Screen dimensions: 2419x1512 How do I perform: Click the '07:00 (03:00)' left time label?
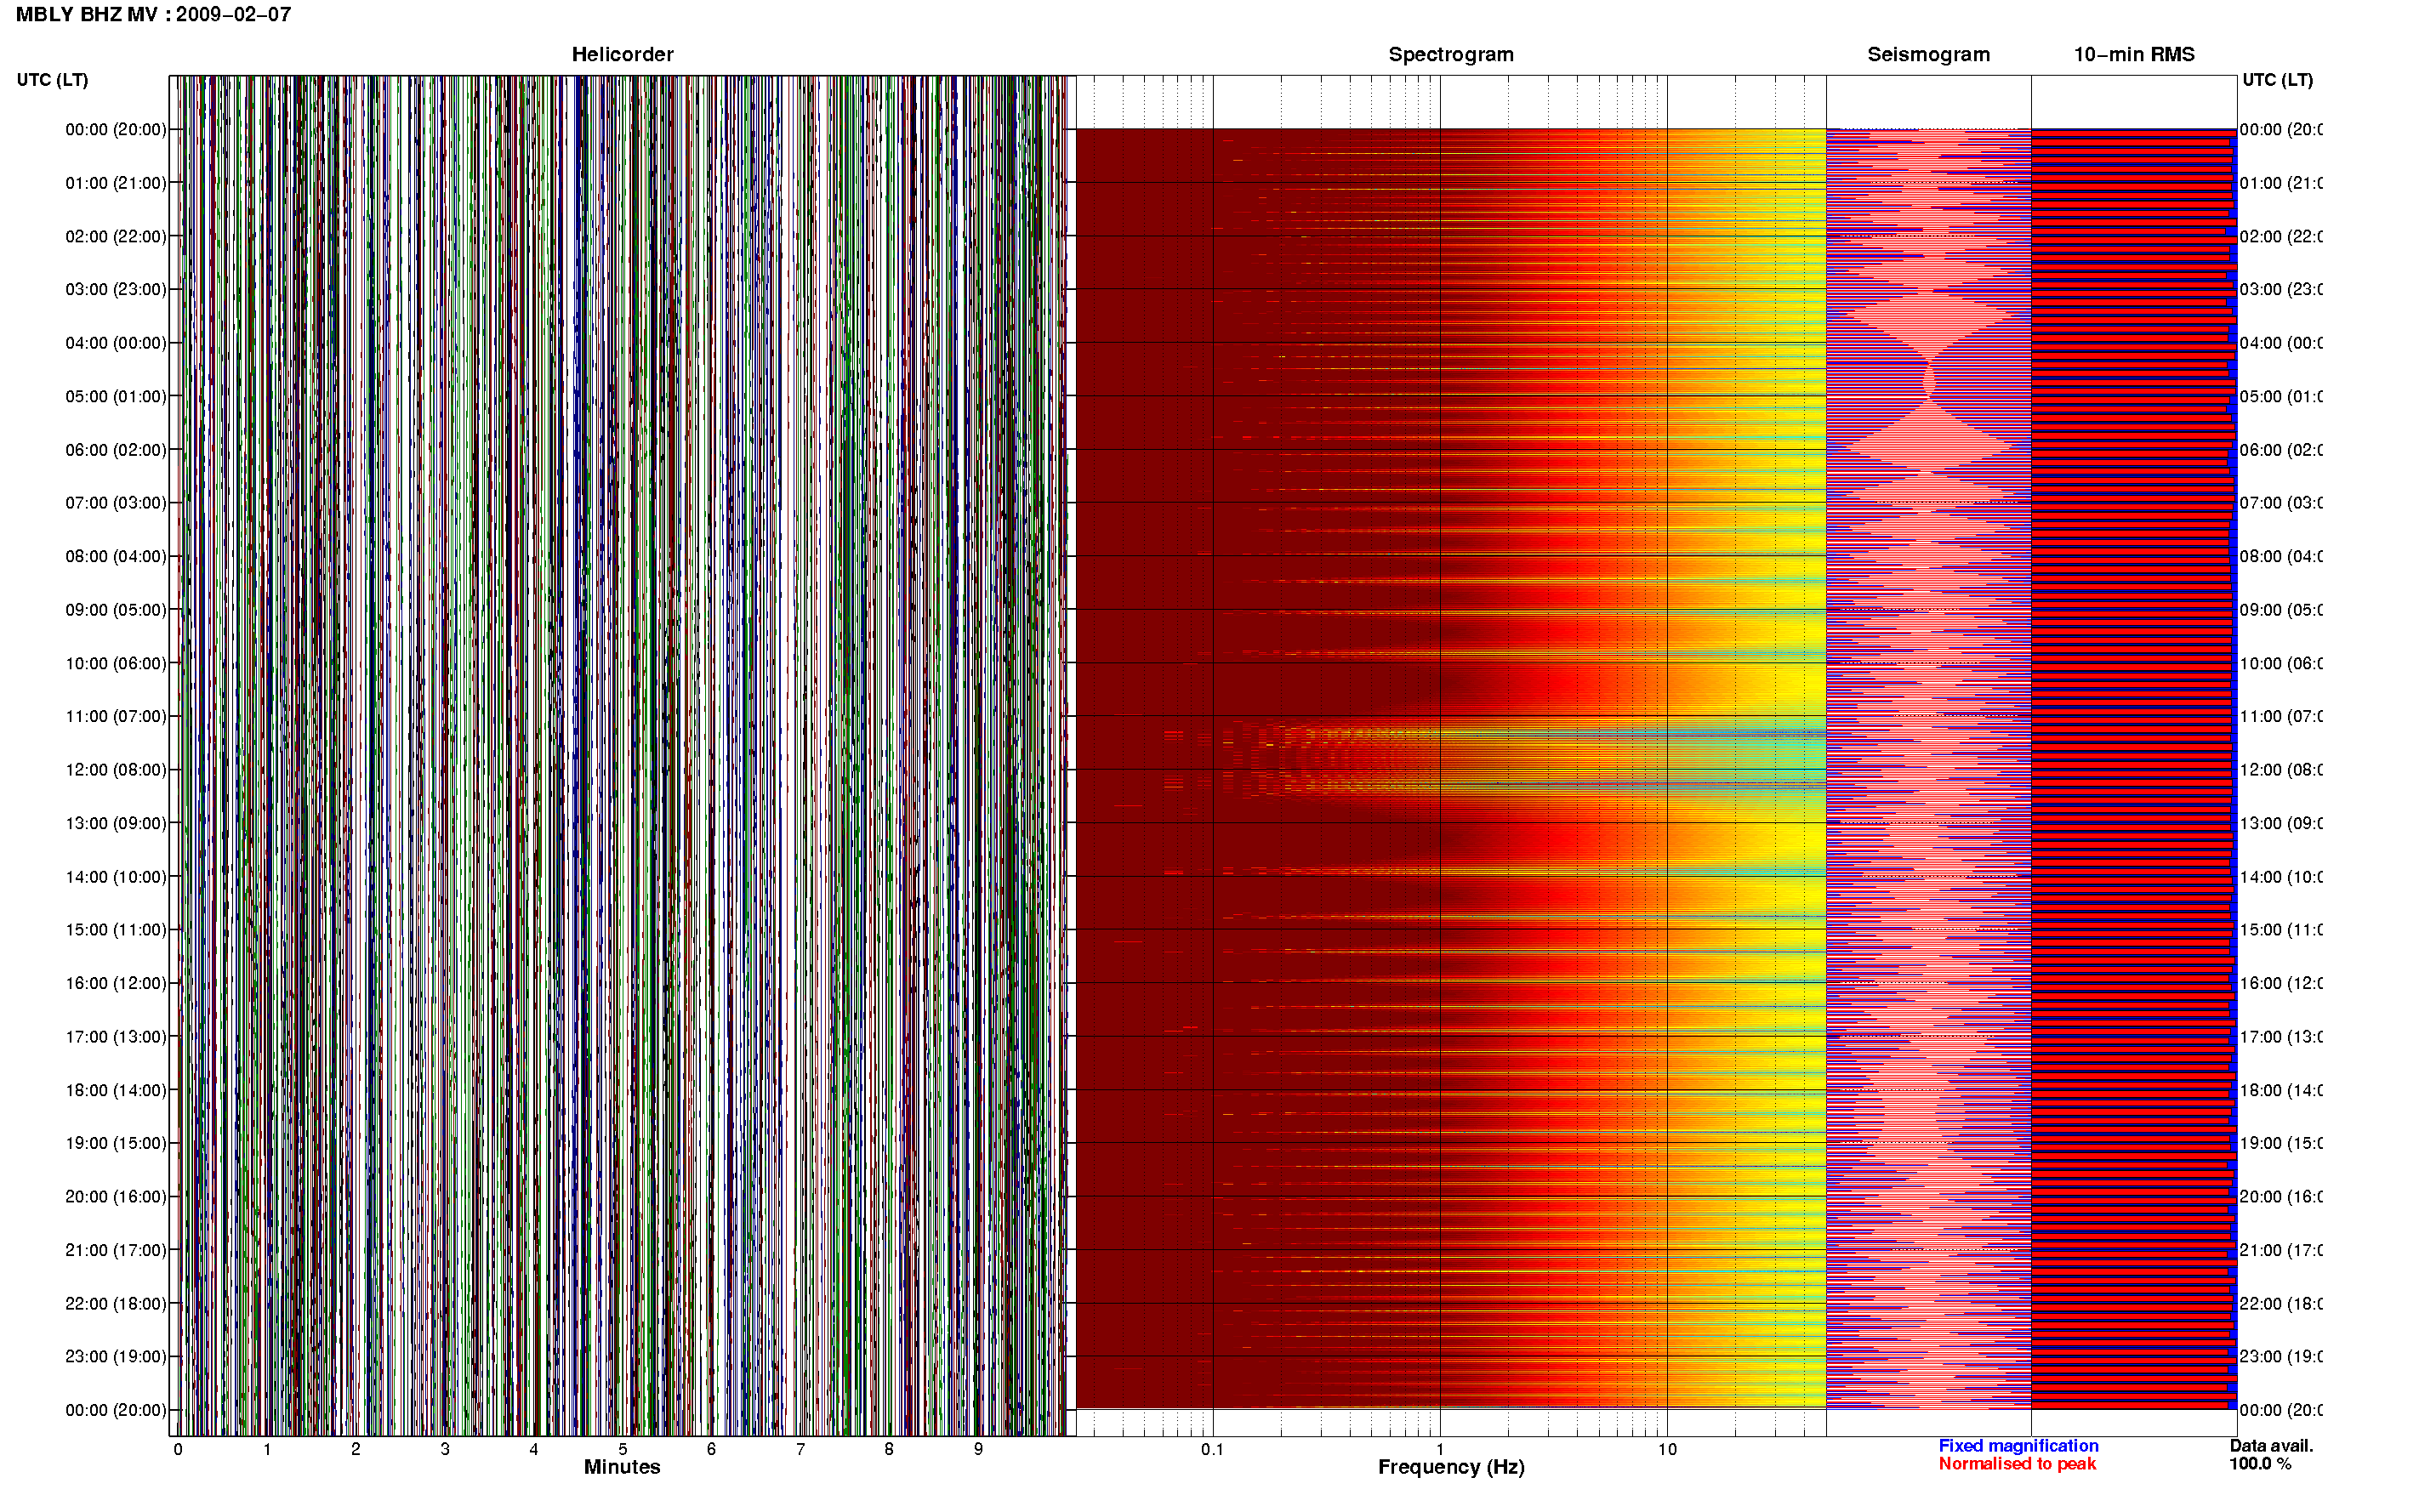click(x=116, y=503)
